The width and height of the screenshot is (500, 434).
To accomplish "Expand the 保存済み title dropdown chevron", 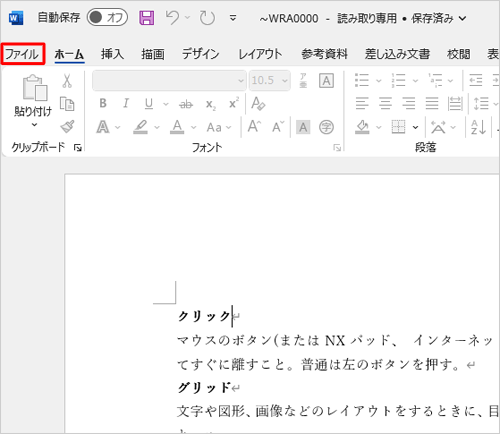I will coord(462,18).
